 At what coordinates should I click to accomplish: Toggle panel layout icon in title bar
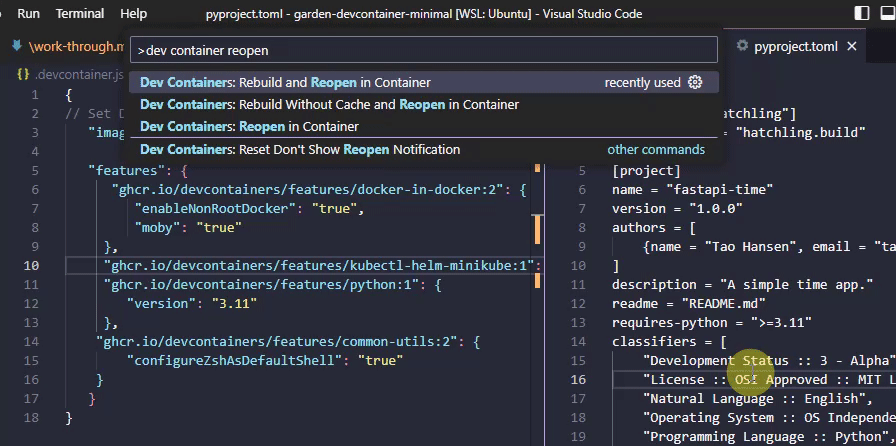pyautogui.click(x=889, y=13)
